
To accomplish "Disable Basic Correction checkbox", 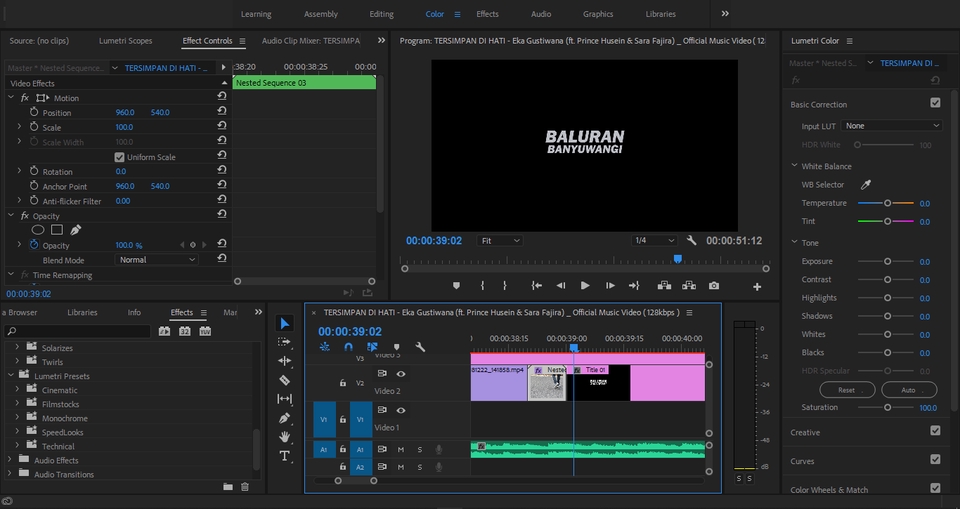I will click(x=935, y=102).
